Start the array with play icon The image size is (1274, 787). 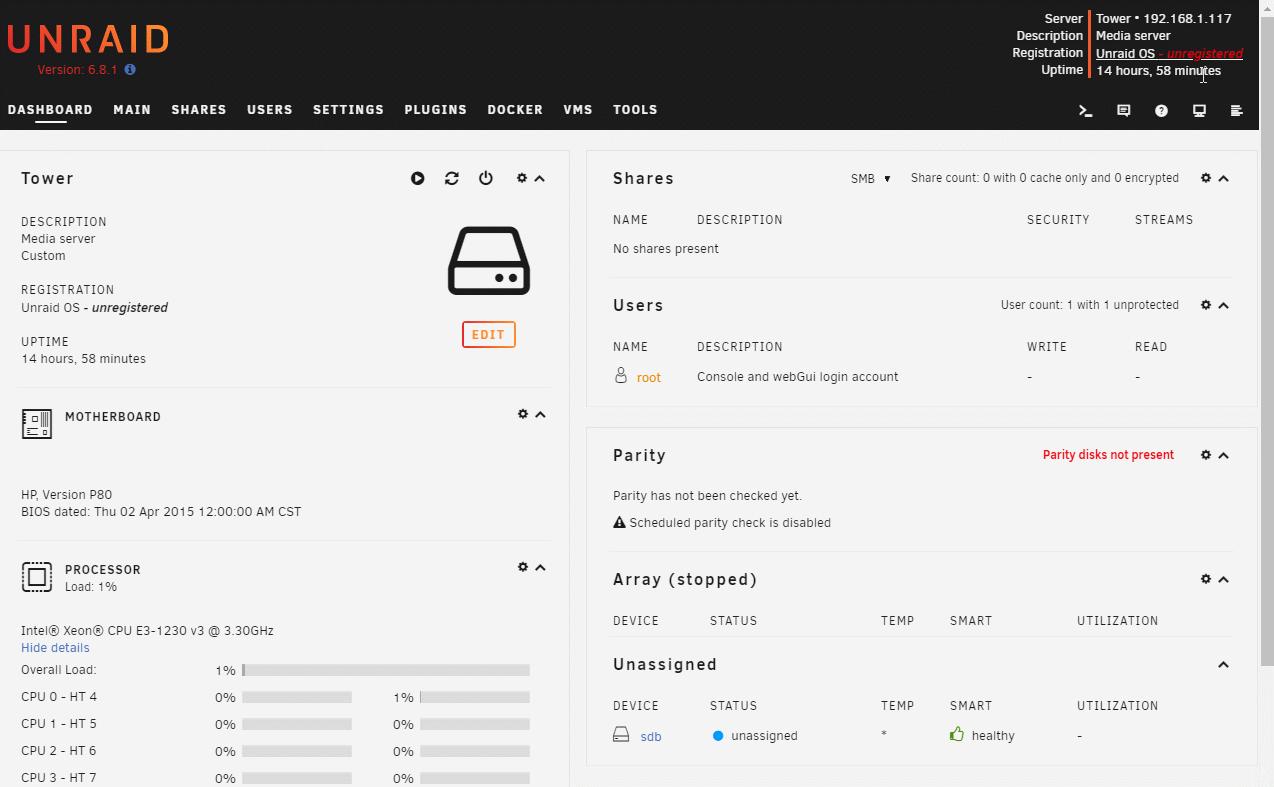tap(417, 179)
